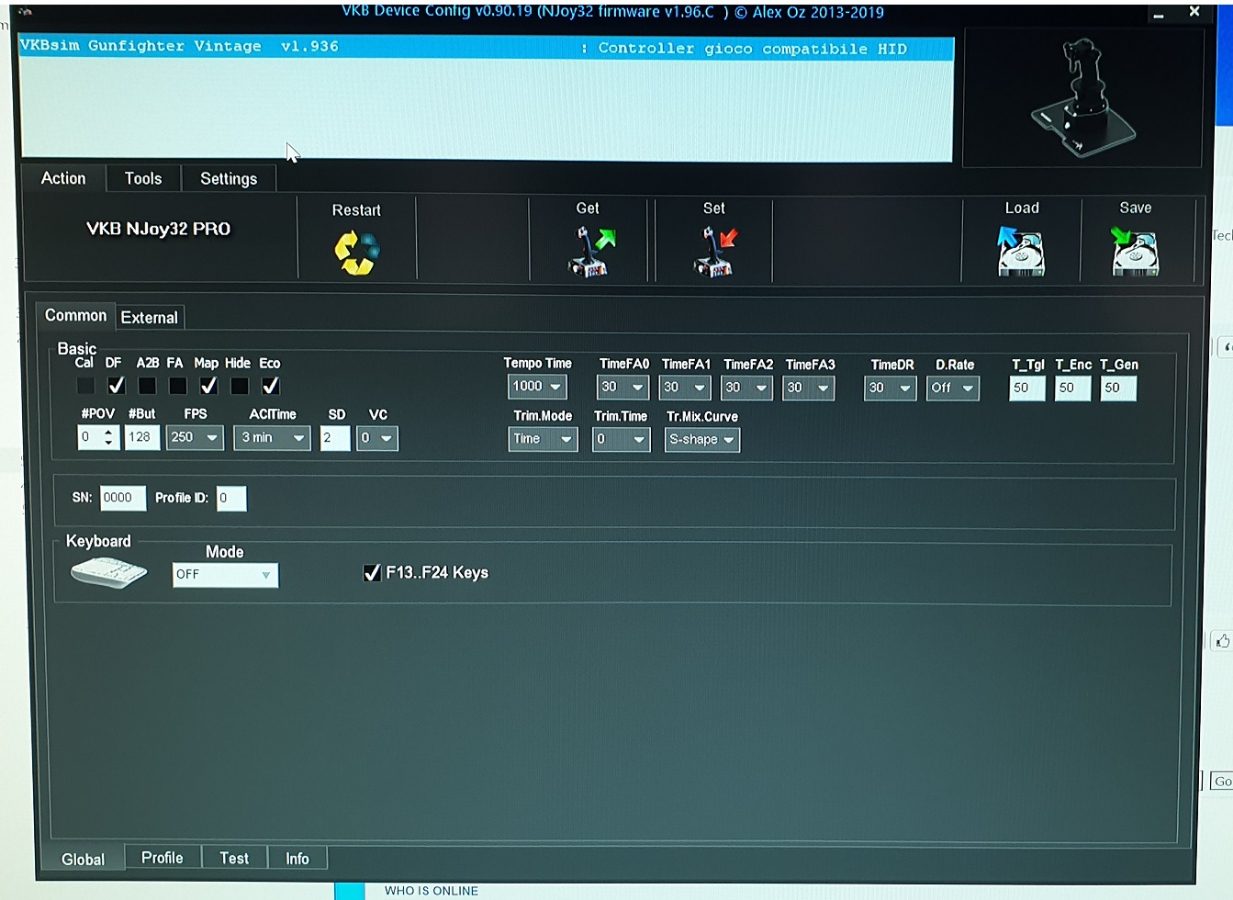Click the Load disk icon

1021,251
